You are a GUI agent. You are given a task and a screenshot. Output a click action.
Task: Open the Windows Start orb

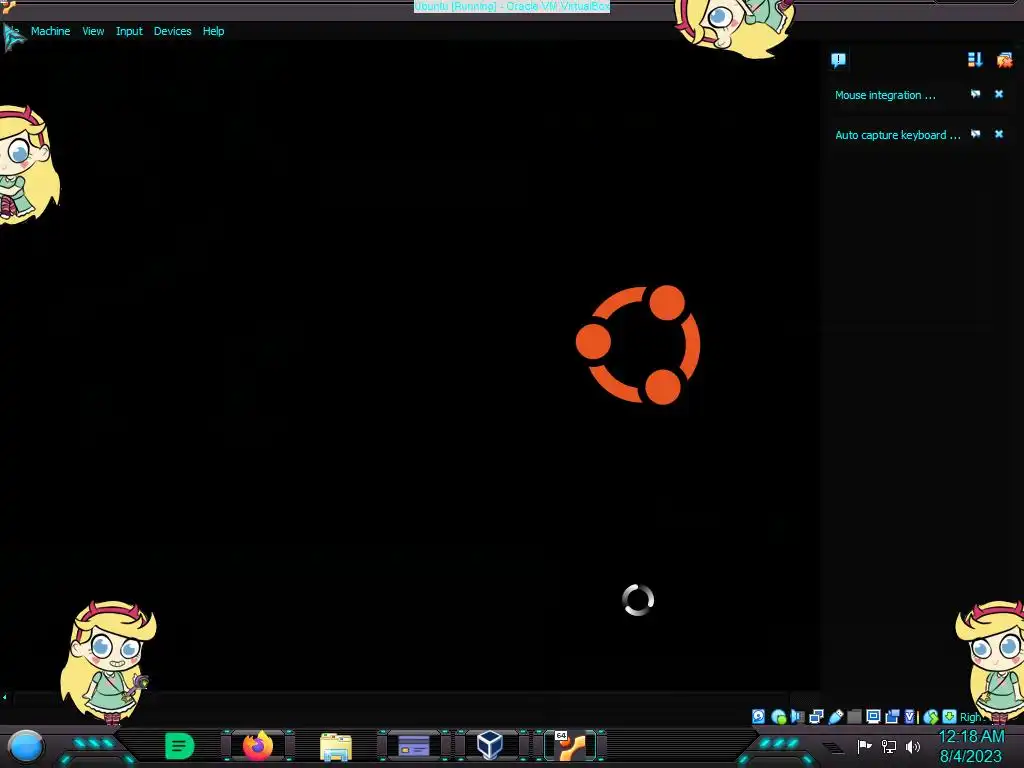coord(26,747)
